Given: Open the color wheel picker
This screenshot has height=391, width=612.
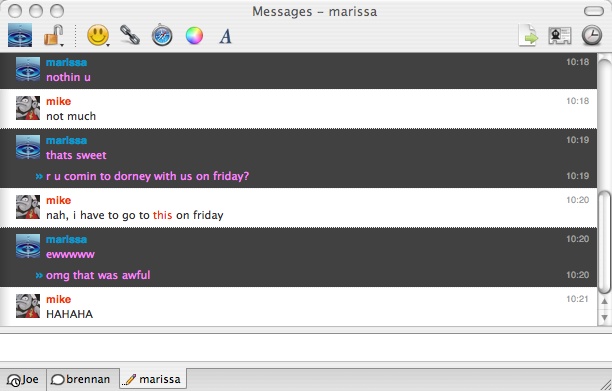Looking at the screenshot, I should pyautogui.click(x=194, y=36).
